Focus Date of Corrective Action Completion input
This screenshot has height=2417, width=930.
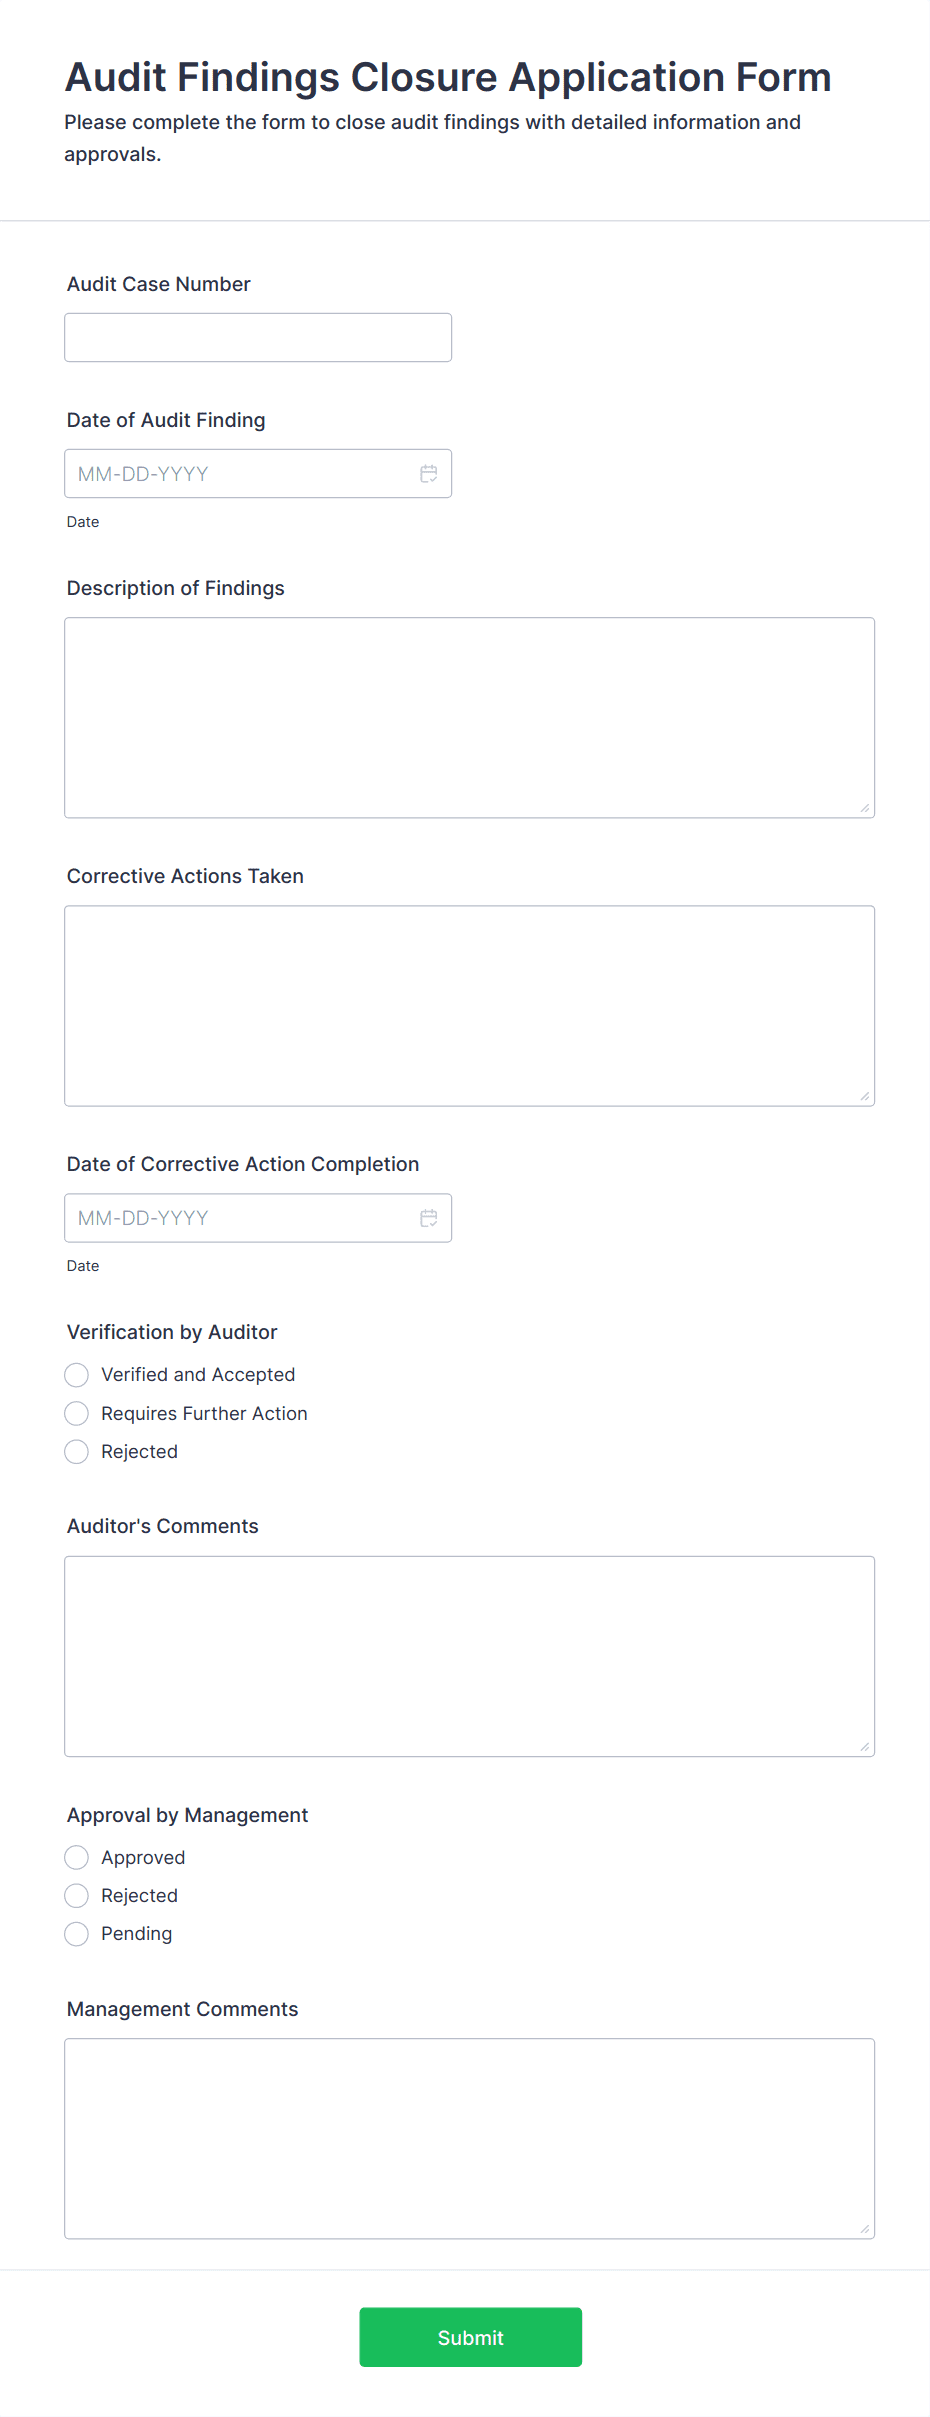(x=240, y=1218)
